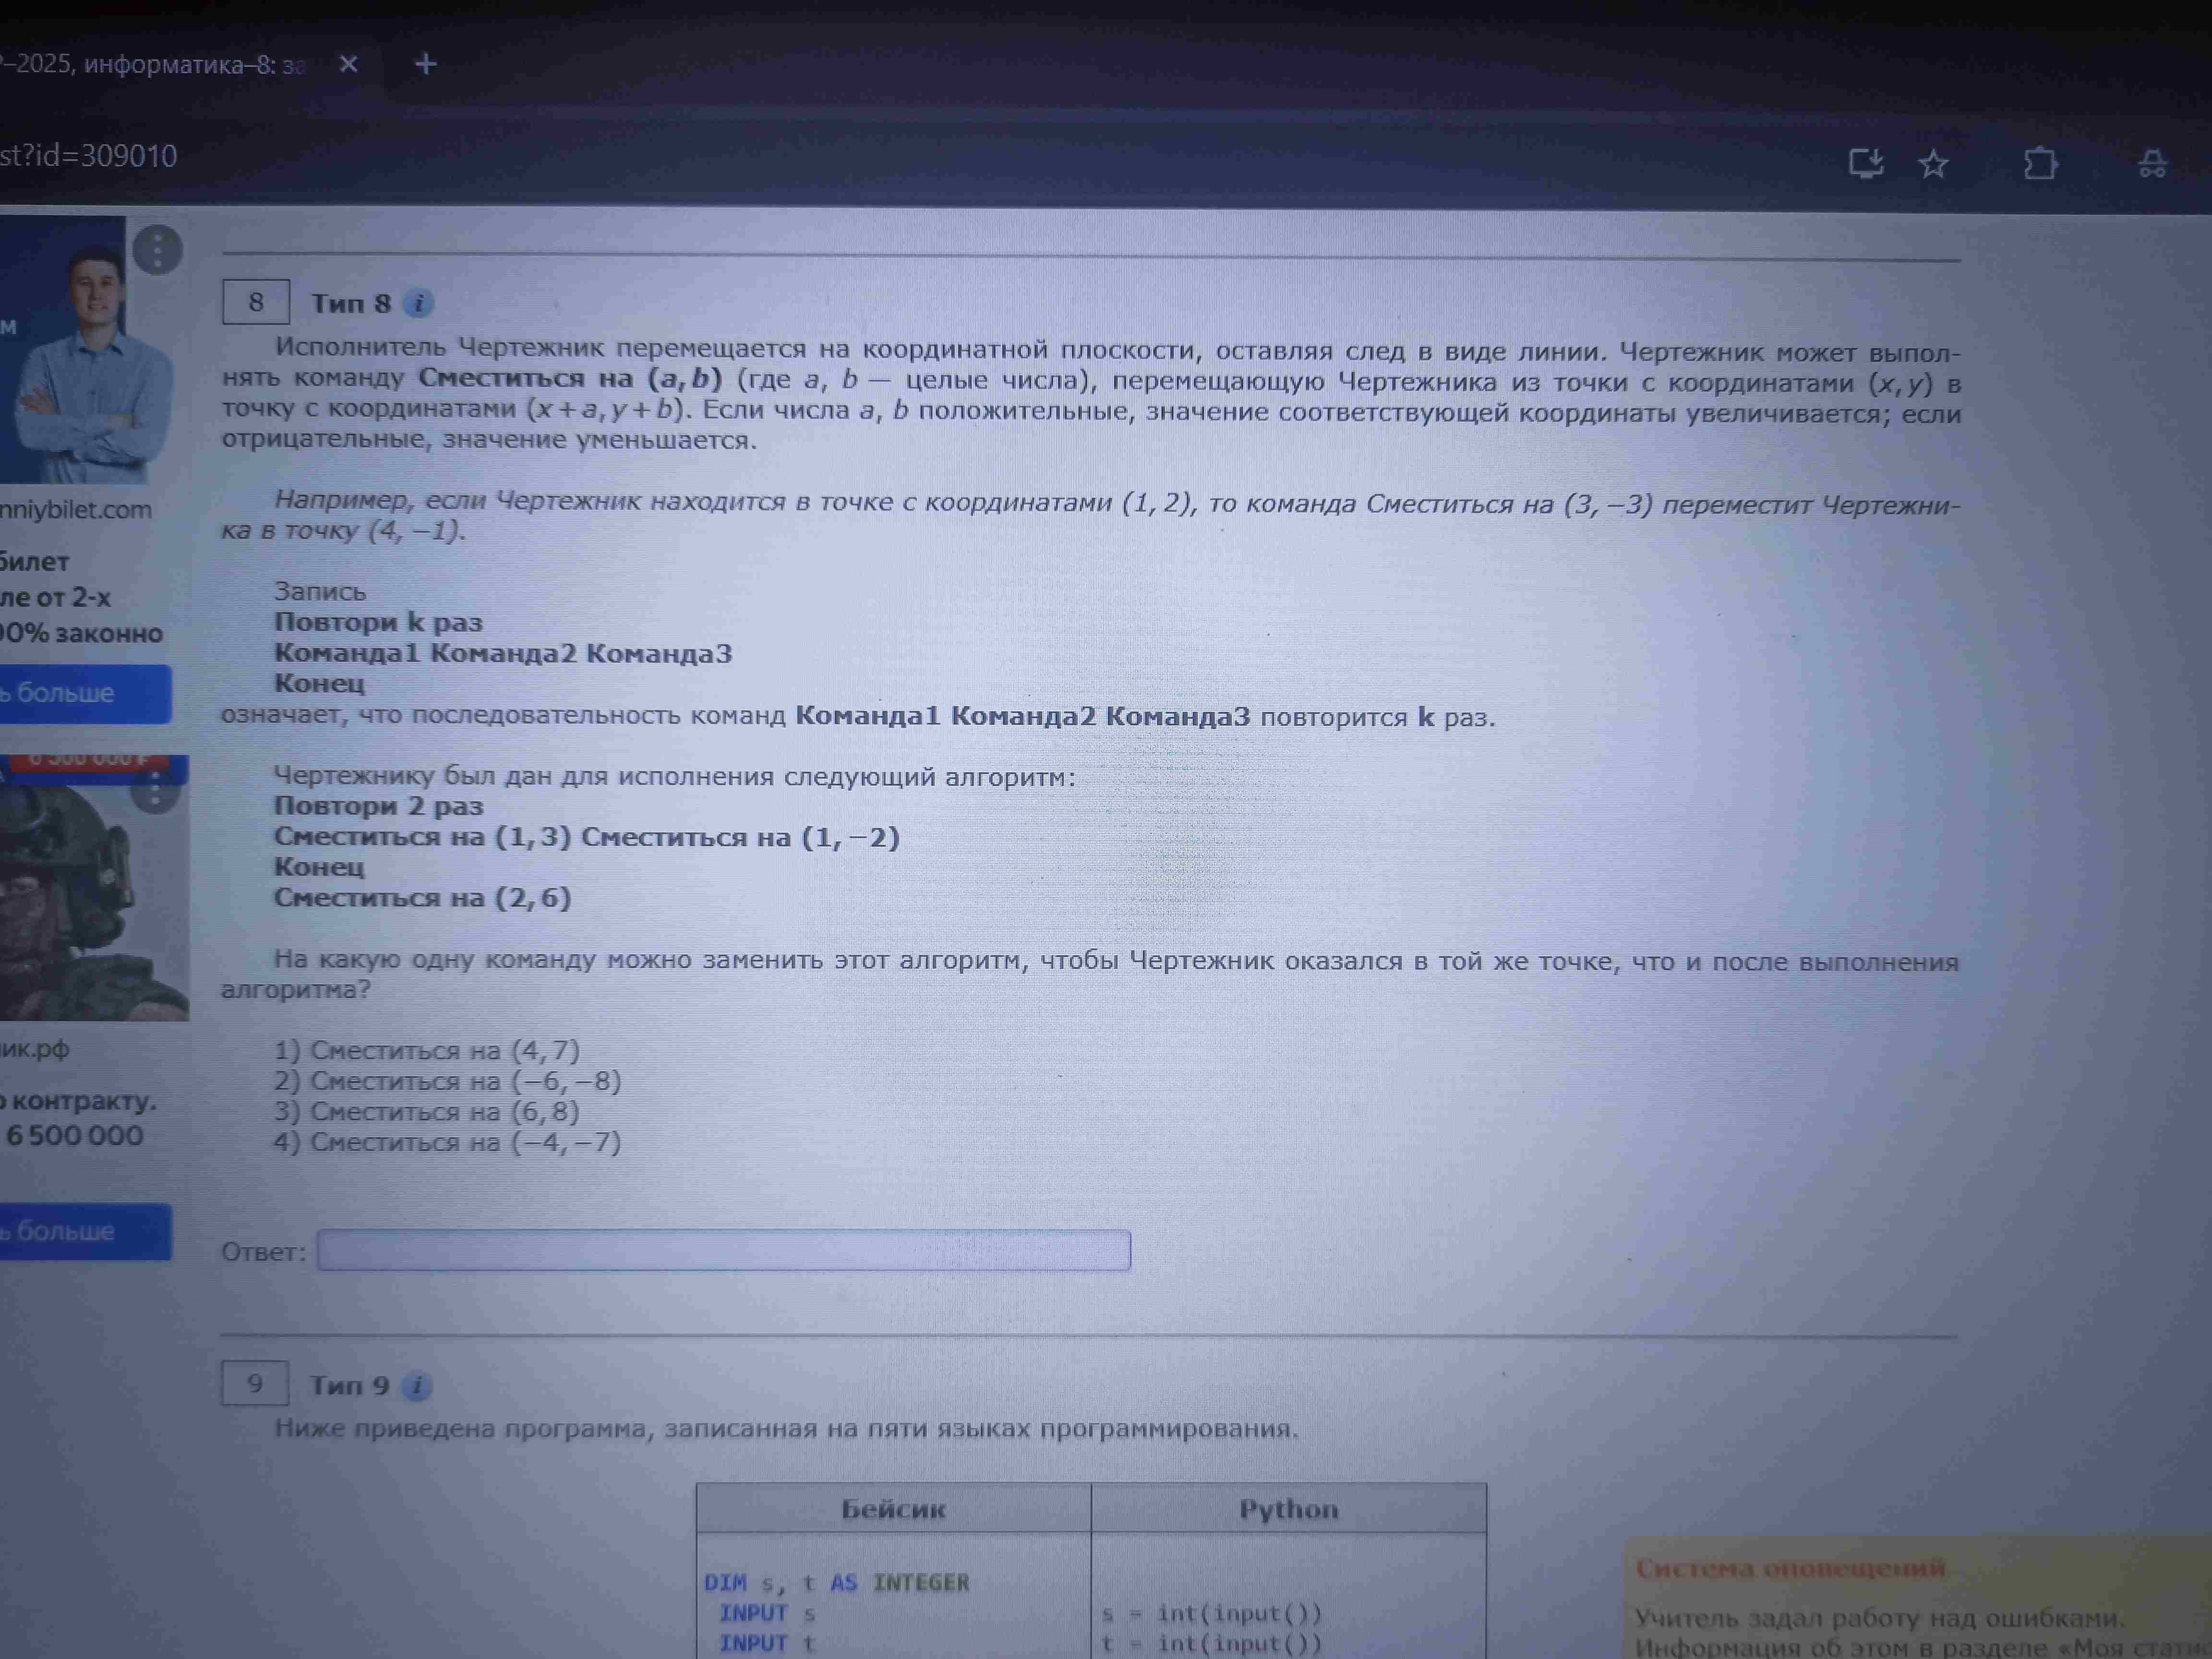
Task: Click the soldier ad image
Action: point(94,890)
